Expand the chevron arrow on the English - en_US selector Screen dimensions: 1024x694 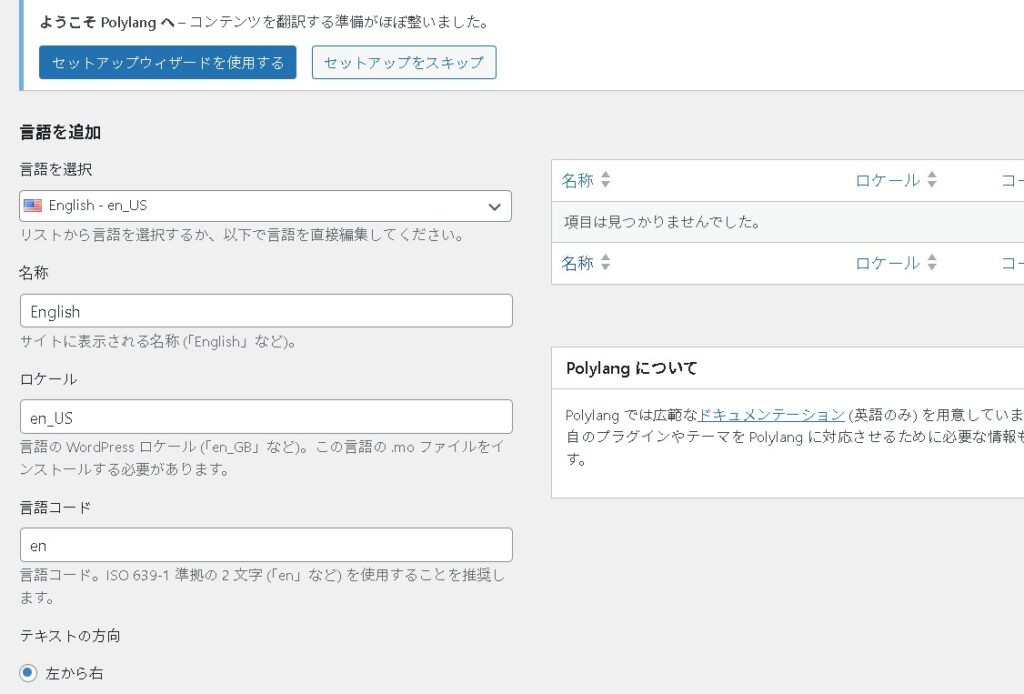[x=494, y=207]
